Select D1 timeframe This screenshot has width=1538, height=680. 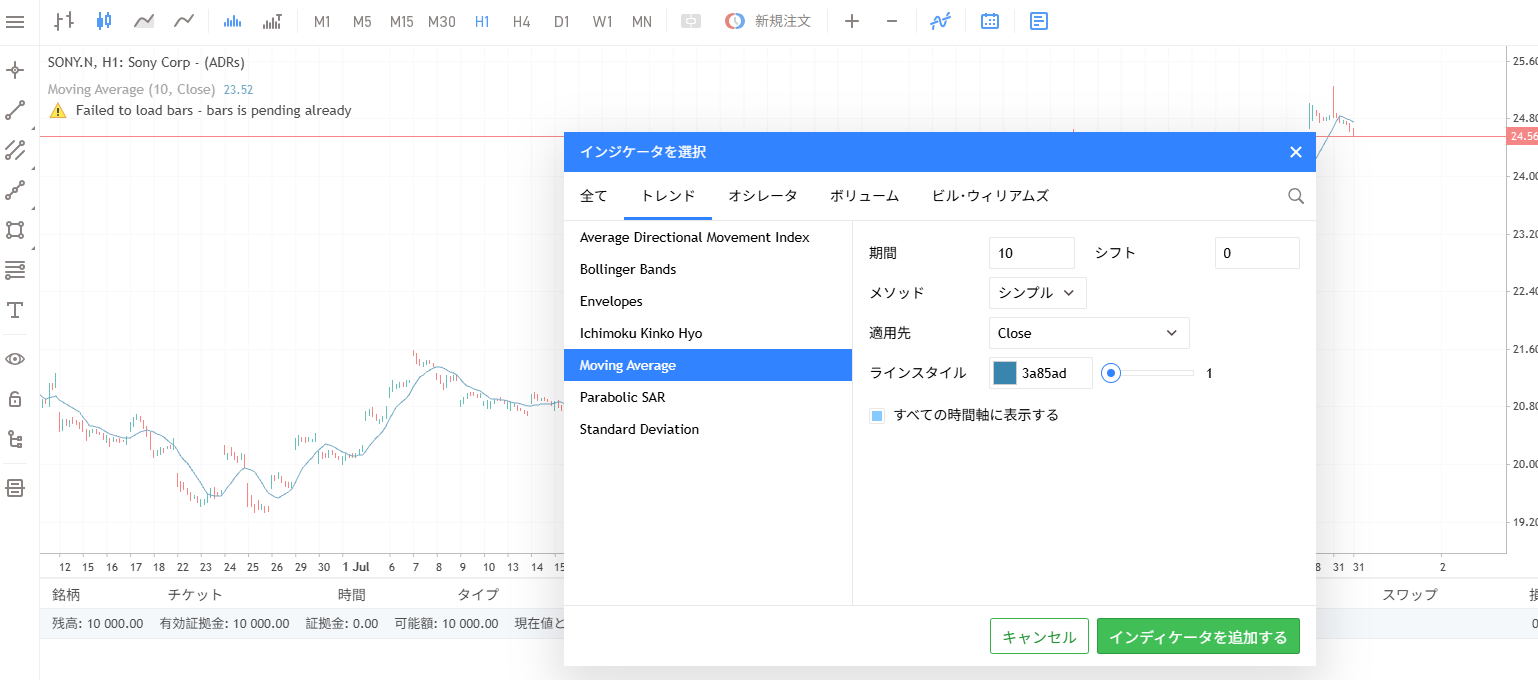[x=562, y=21]
